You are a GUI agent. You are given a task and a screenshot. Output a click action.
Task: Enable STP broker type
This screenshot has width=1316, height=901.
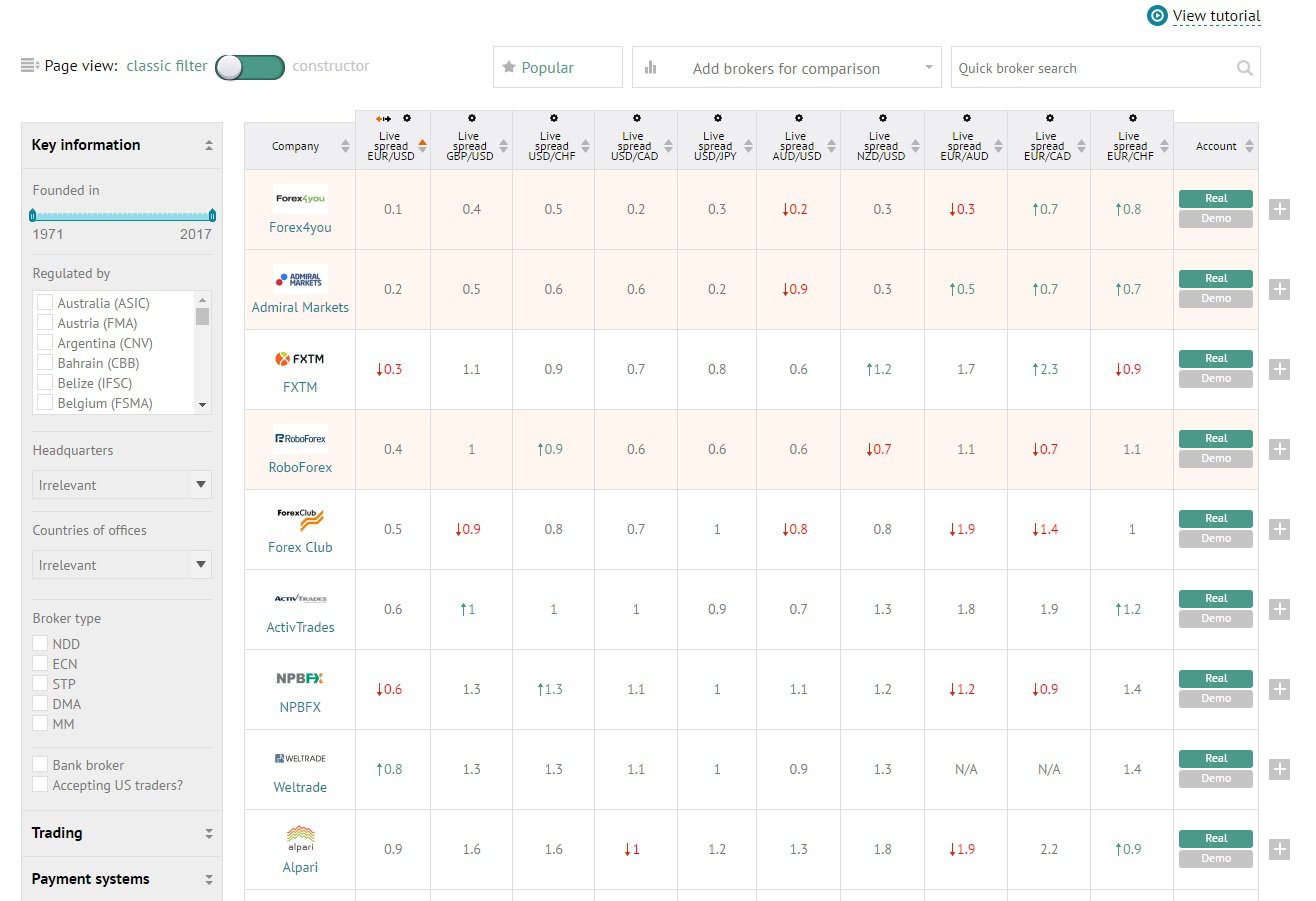tap(40, 684)
